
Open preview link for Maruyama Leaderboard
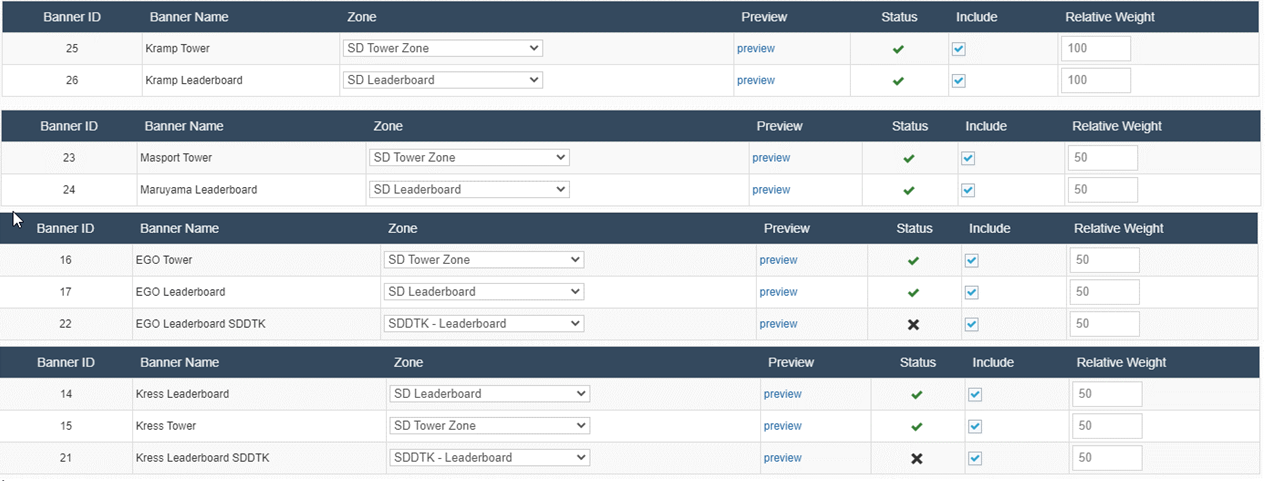pos(771,190)
